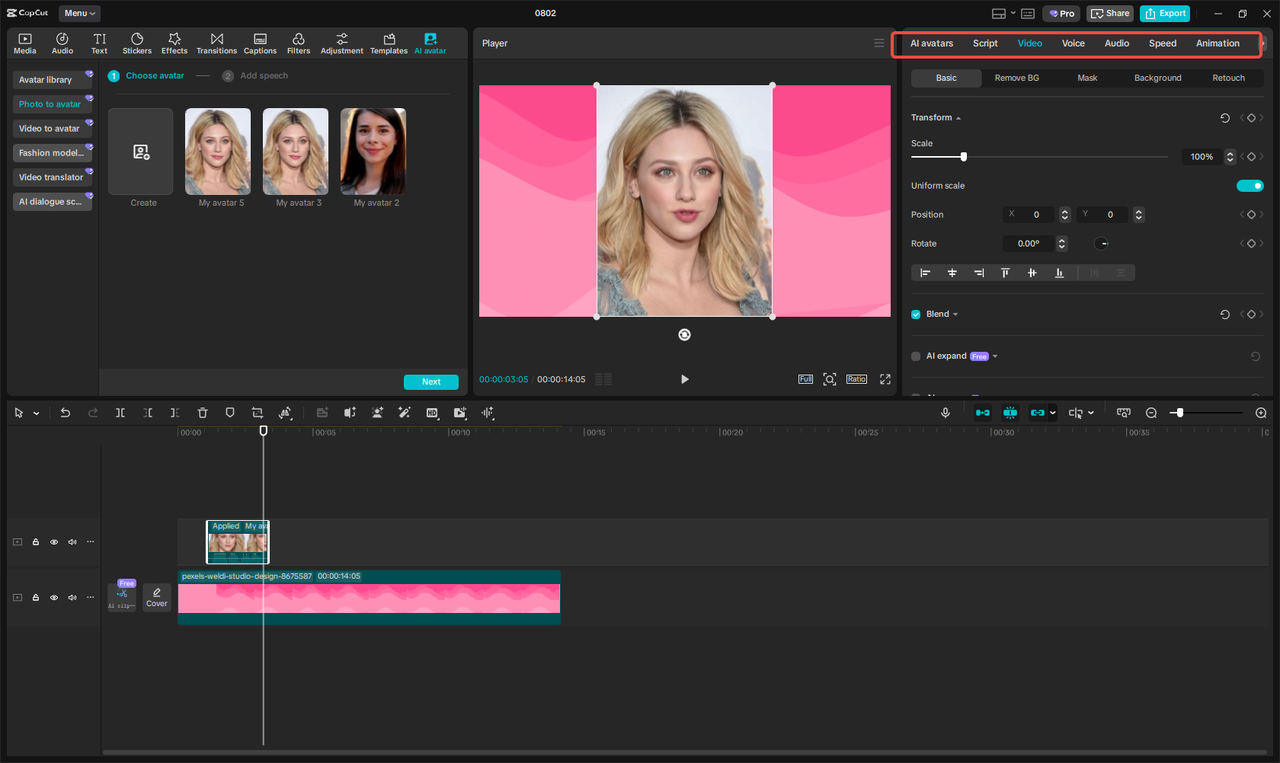Click the Next button
This screenshot has height=763, width=1280.
click(430, 382)
